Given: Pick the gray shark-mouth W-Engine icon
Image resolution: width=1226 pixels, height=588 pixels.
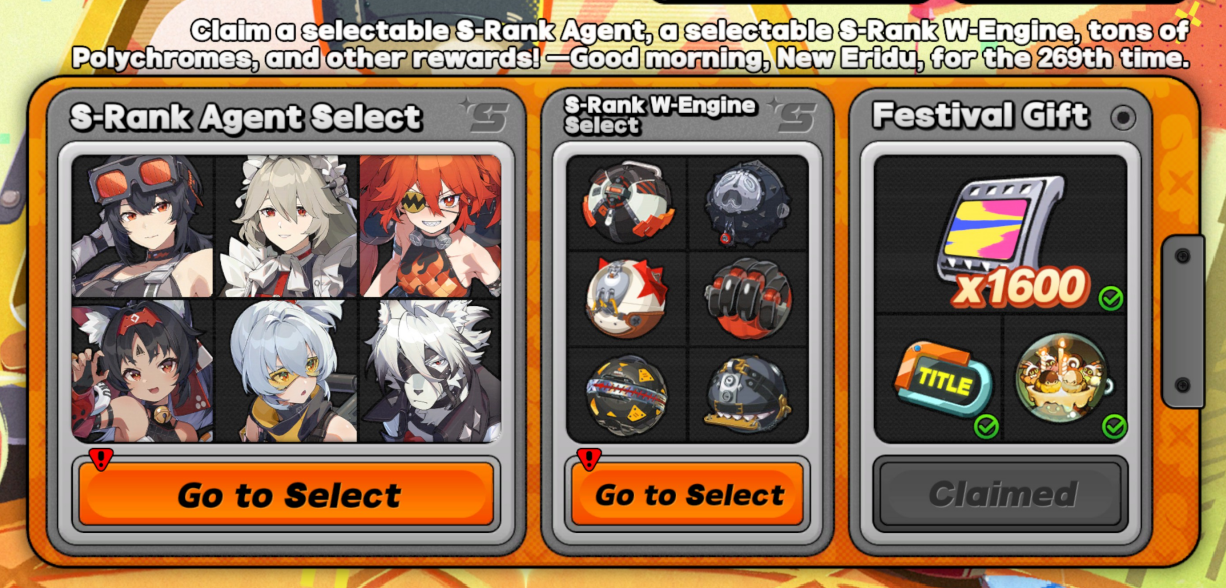Looking at the screenshot, I should pos(748,394).
